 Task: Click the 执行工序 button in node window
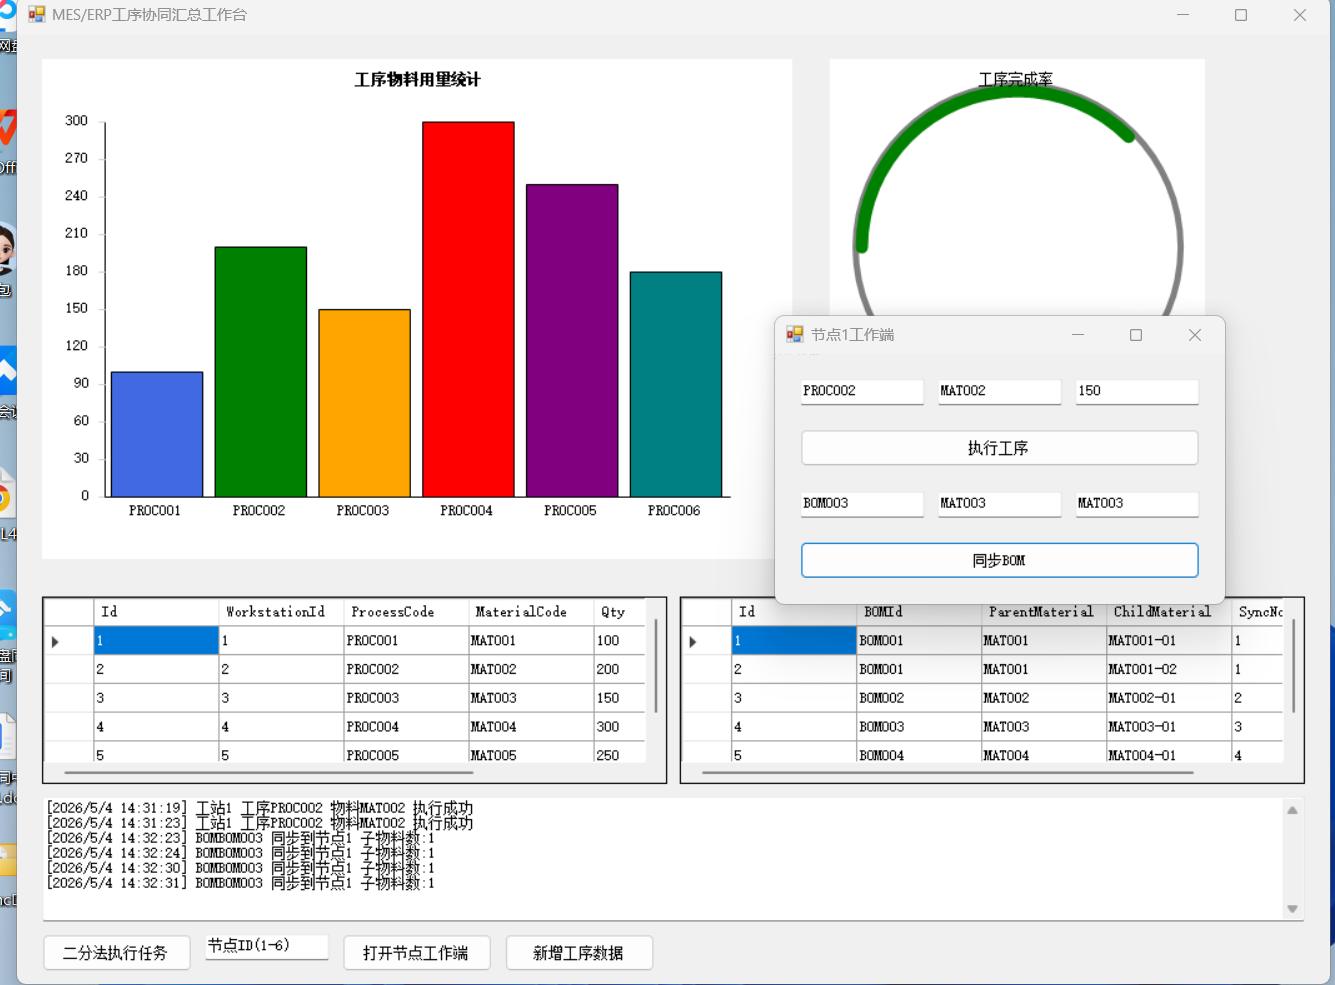(999, 448)
